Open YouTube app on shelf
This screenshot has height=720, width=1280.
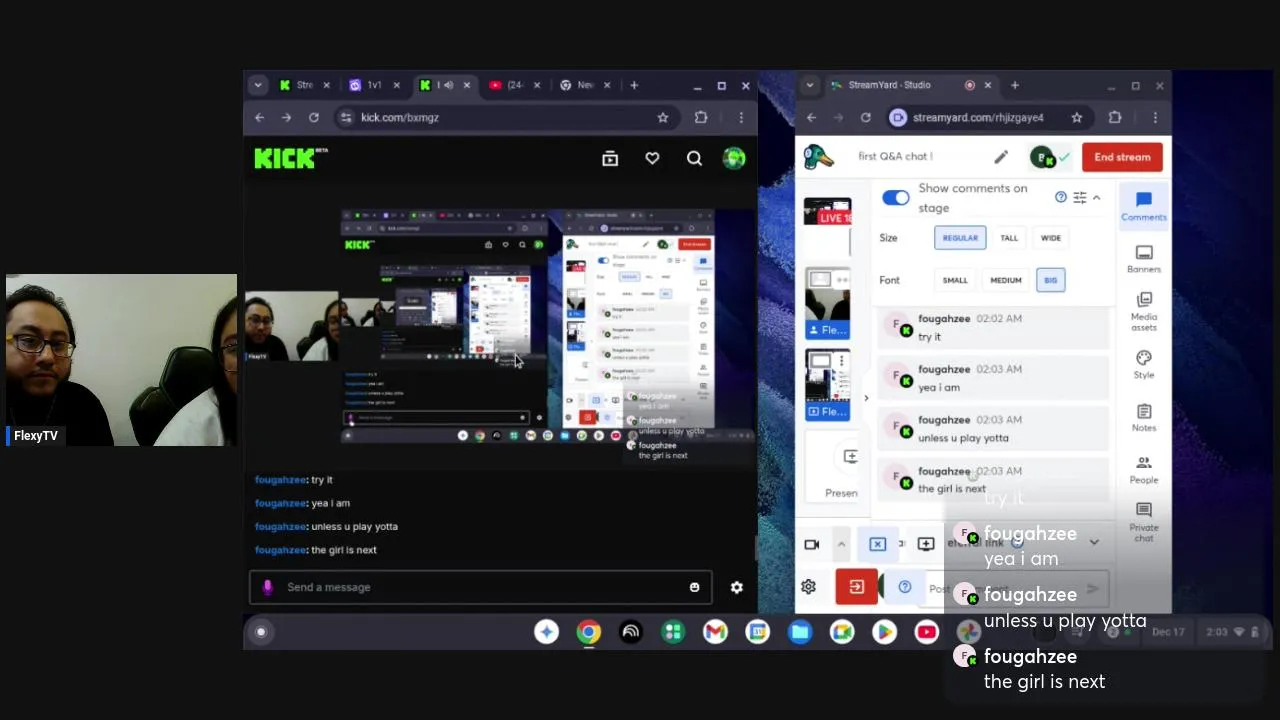[x=927, y=631]
